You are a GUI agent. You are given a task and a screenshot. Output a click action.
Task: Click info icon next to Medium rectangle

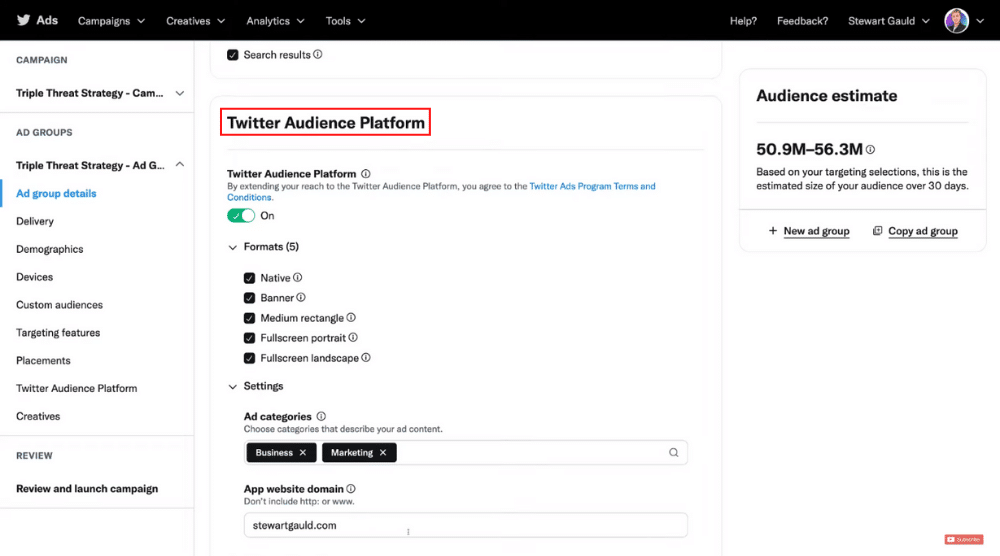click(351, 318)
